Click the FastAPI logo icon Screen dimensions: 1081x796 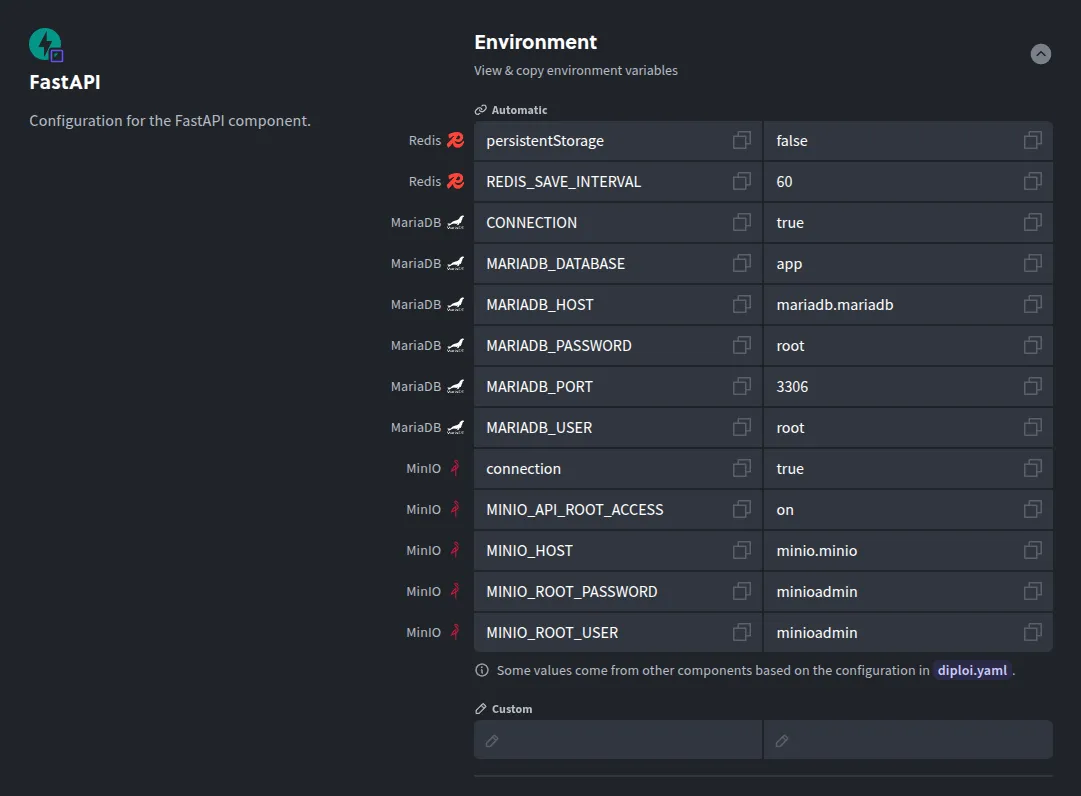pyautogui.click(x=44, y=44)
